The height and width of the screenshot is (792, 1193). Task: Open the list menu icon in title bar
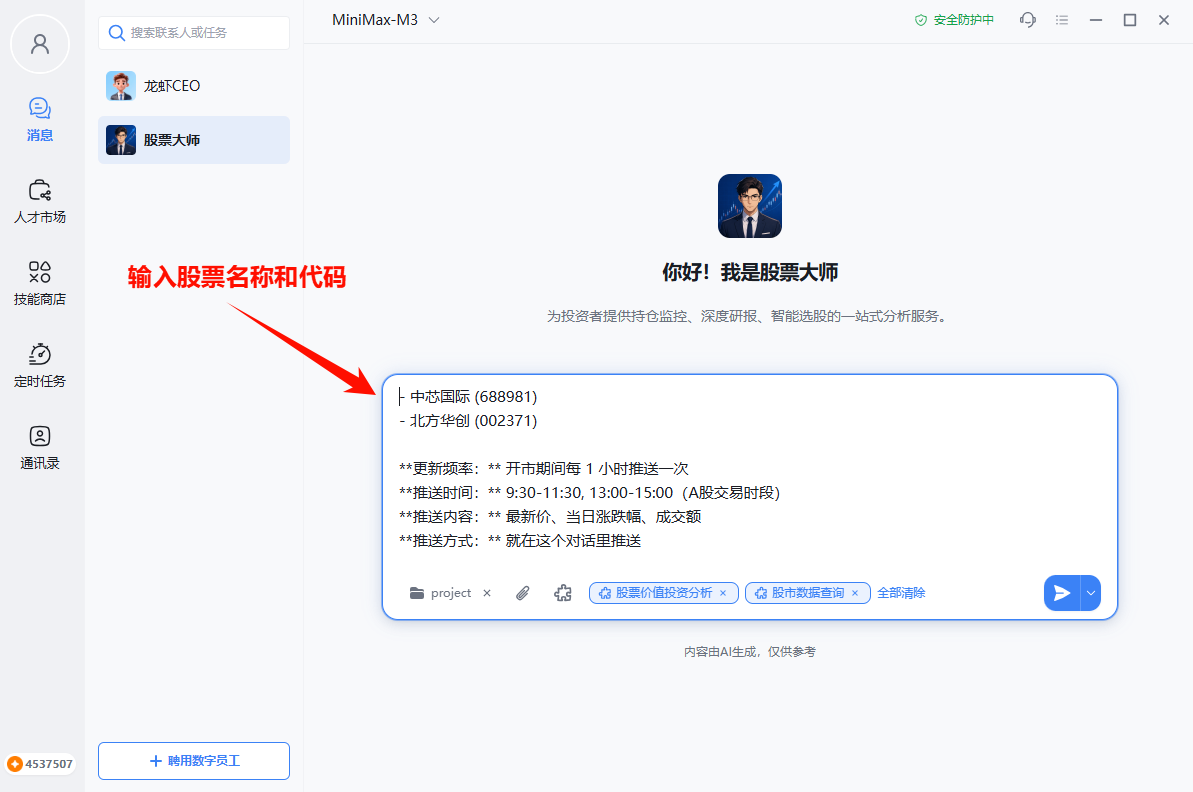point(1062,20)
